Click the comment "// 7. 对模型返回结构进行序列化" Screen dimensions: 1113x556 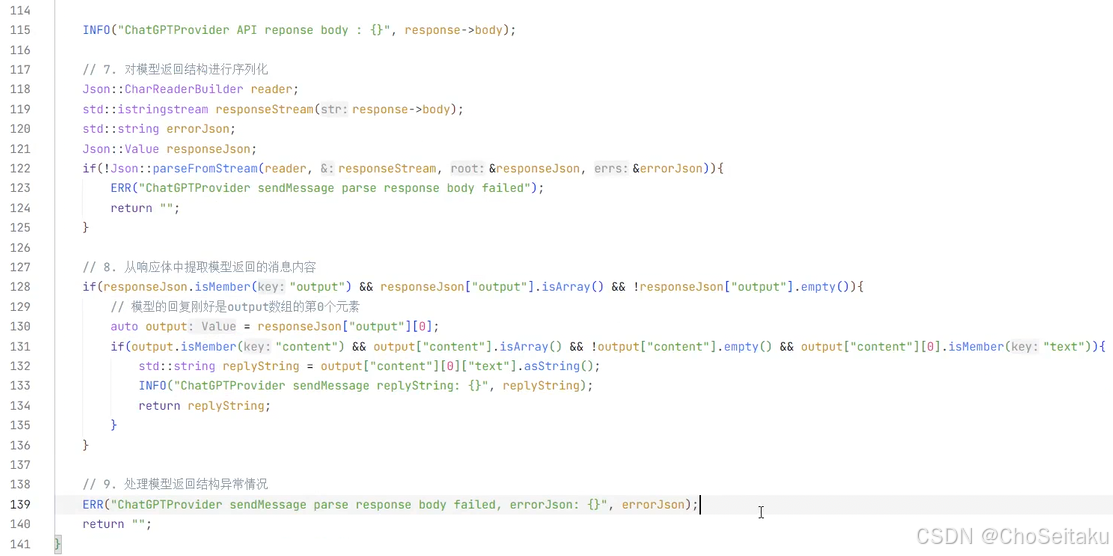pyautogui.click(x=175, y=70)
